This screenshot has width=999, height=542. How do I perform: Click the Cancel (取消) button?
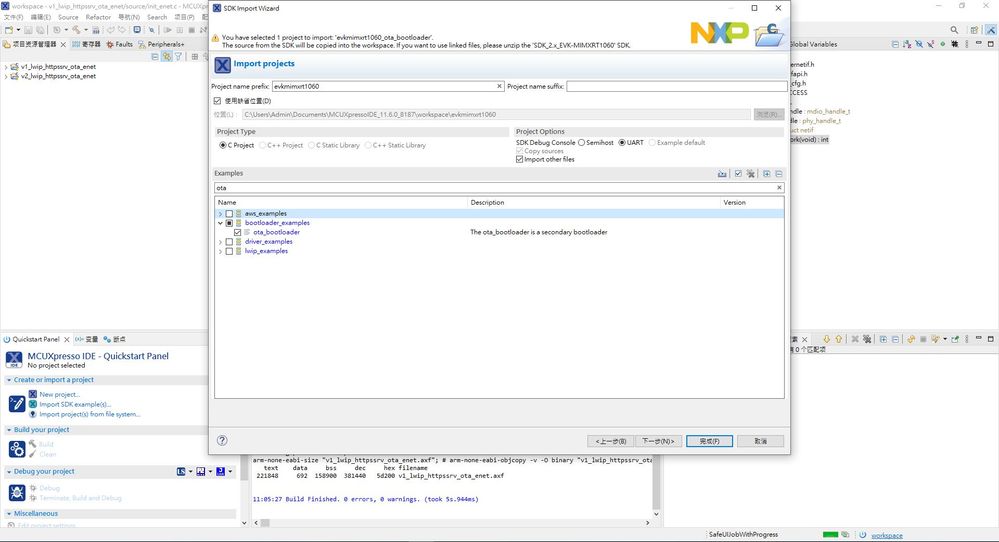(x=760, y=441)
